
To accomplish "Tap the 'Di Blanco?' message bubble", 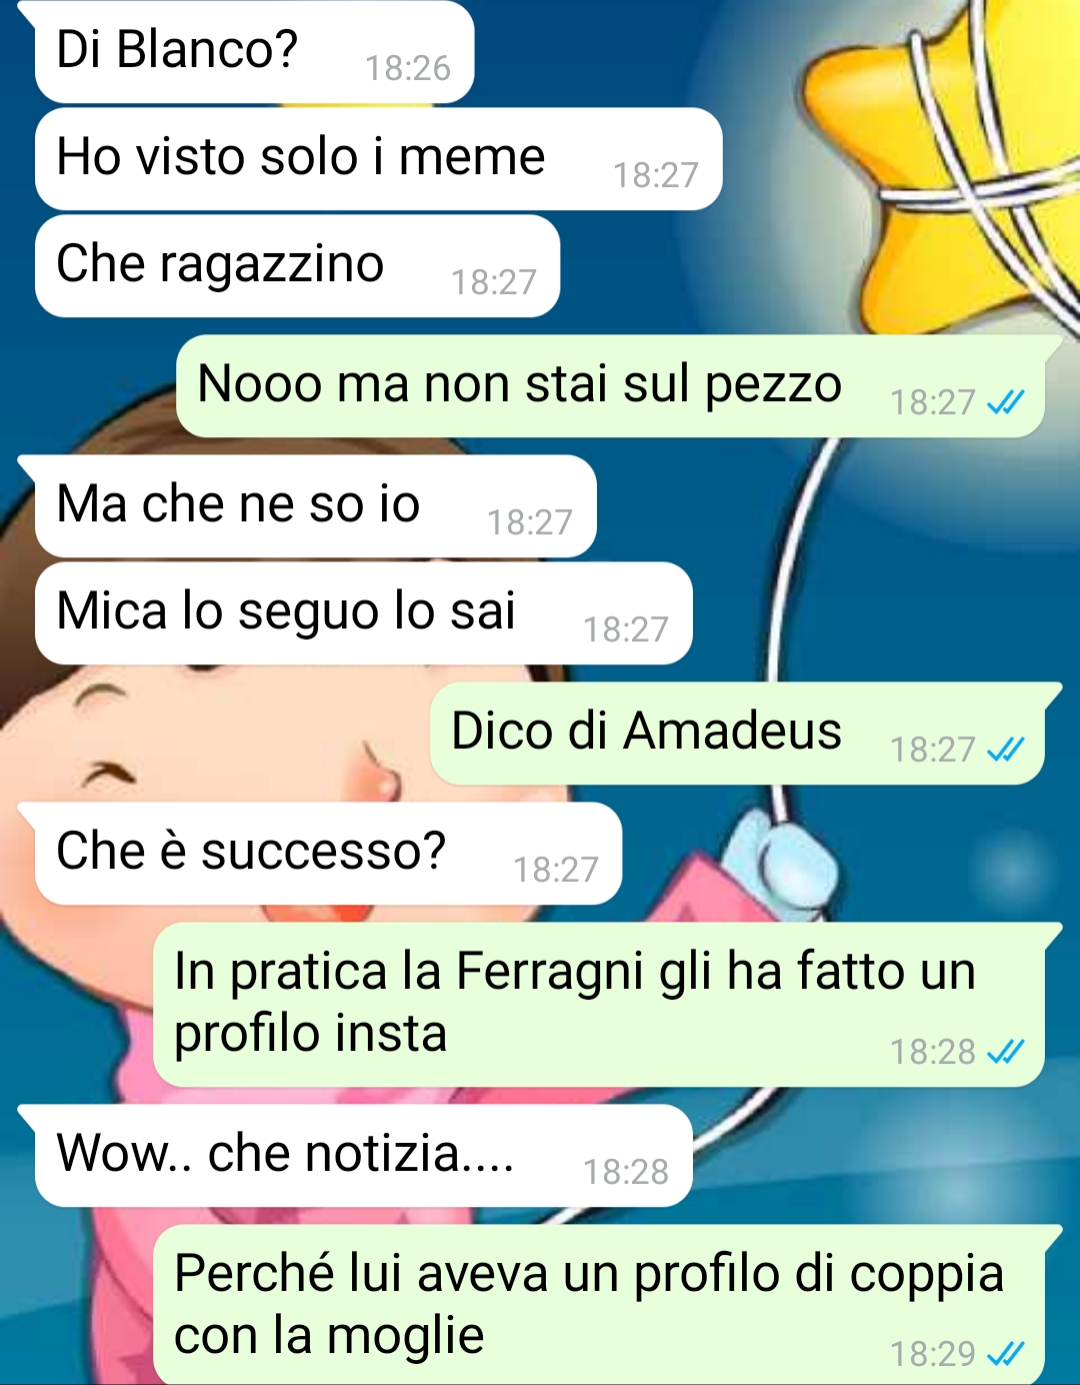I will (254, 52).
